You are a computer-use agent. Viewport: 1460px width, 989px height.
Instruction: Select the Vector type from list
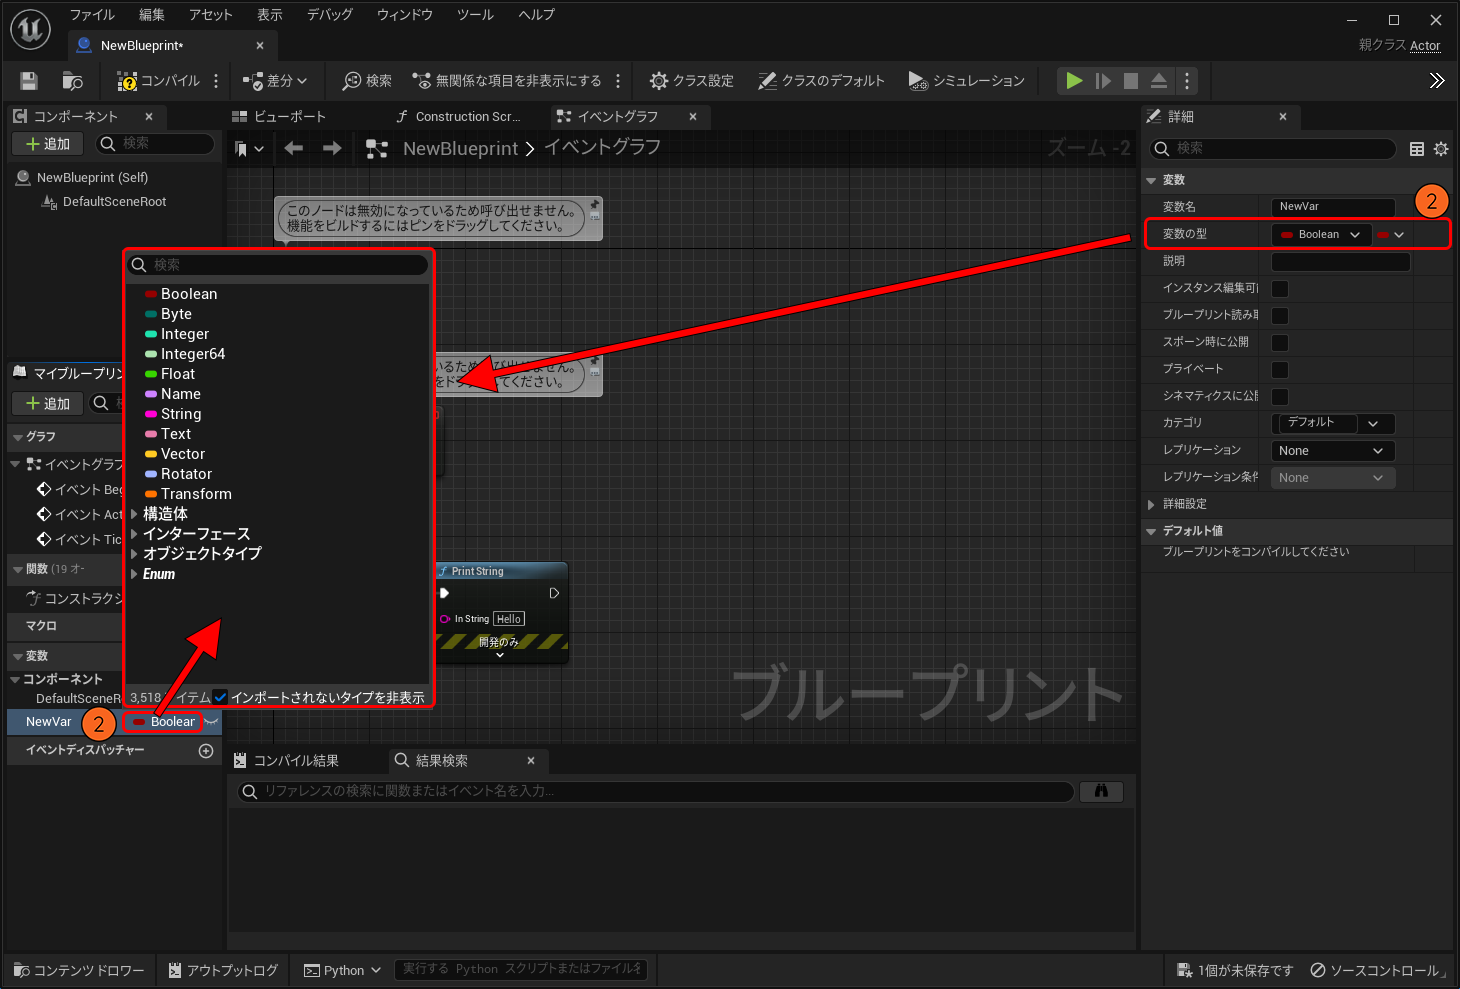point(182,454)
